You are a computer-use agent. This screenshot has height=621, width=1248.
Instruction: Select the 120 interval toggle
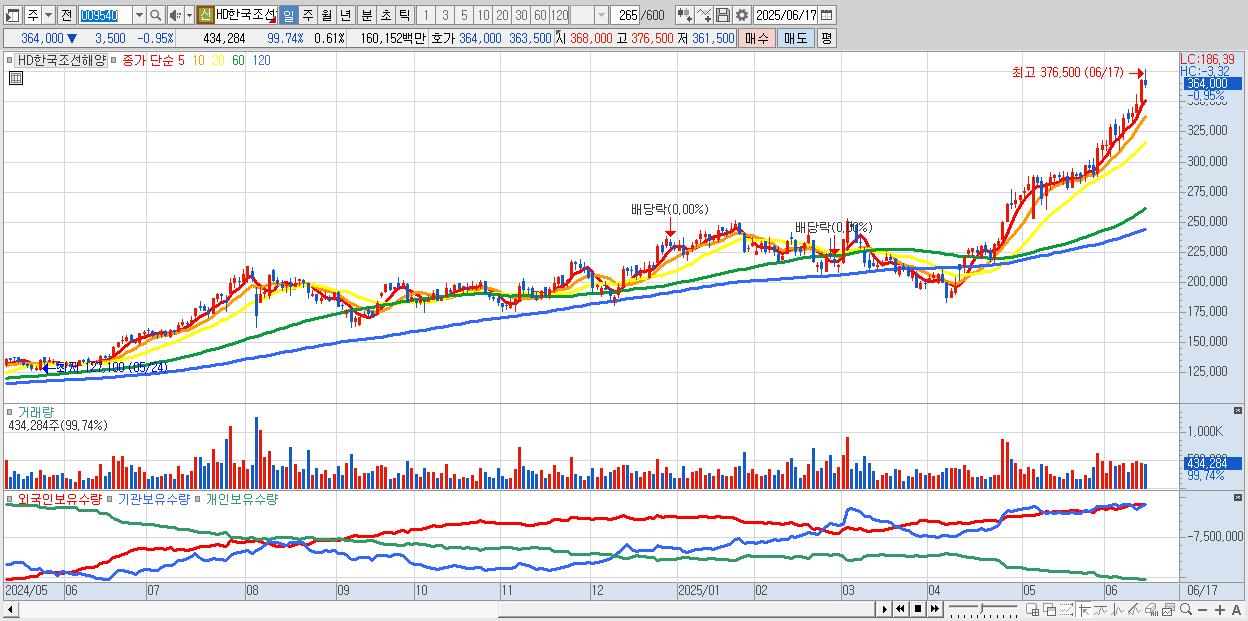coord(559,15)
